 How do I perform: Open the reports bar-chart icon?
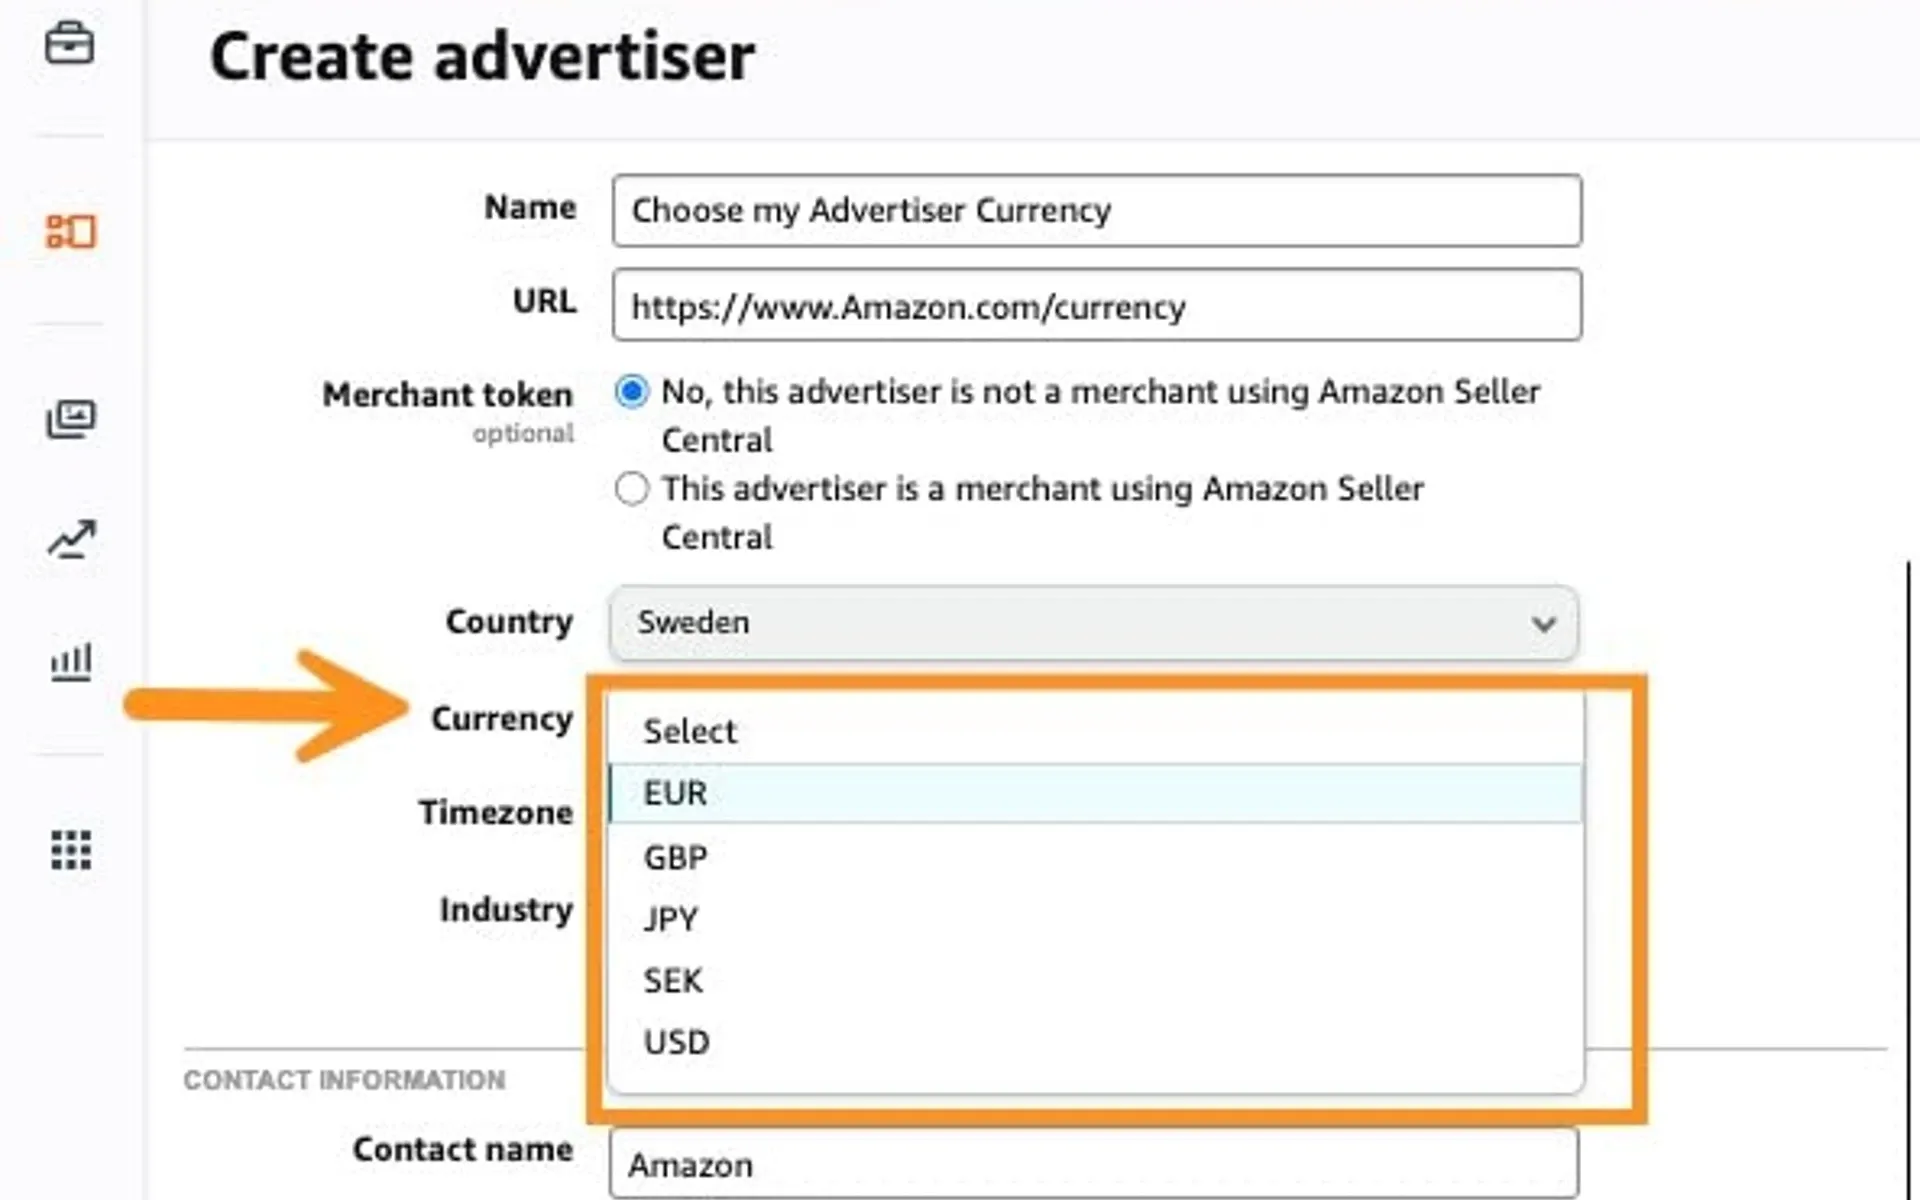(x=70, y=661)
